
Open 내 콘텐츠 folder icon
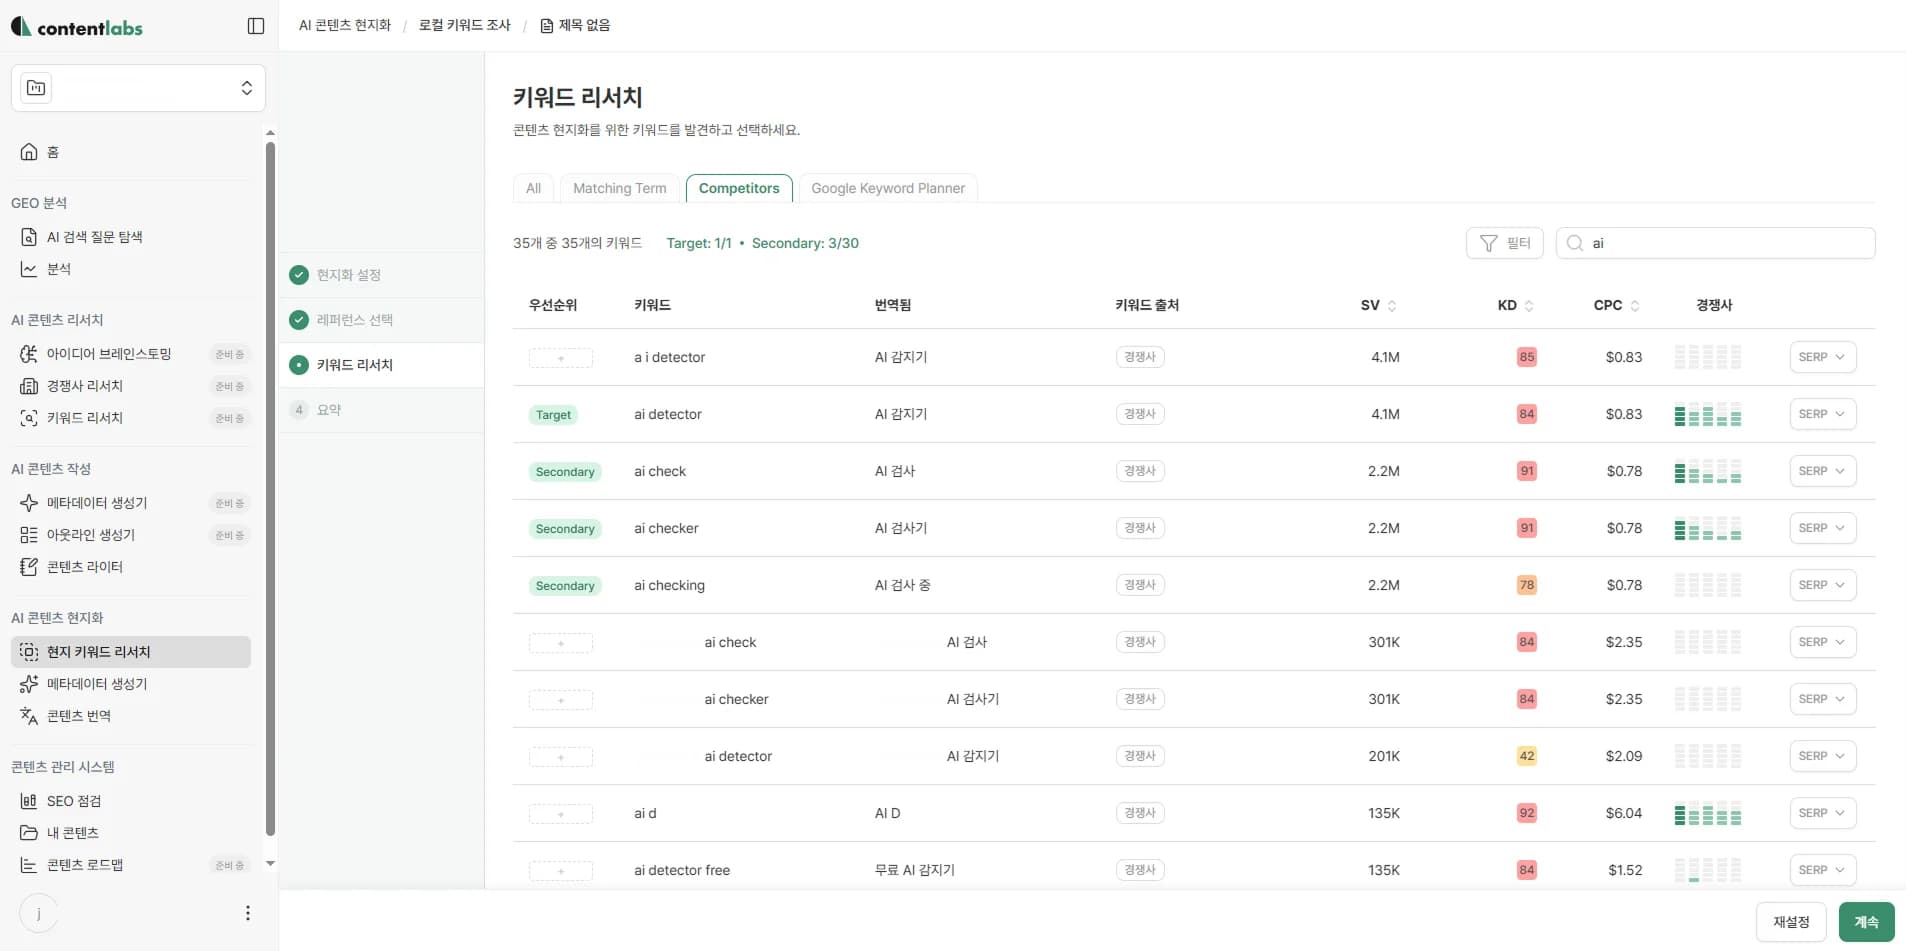29,833
